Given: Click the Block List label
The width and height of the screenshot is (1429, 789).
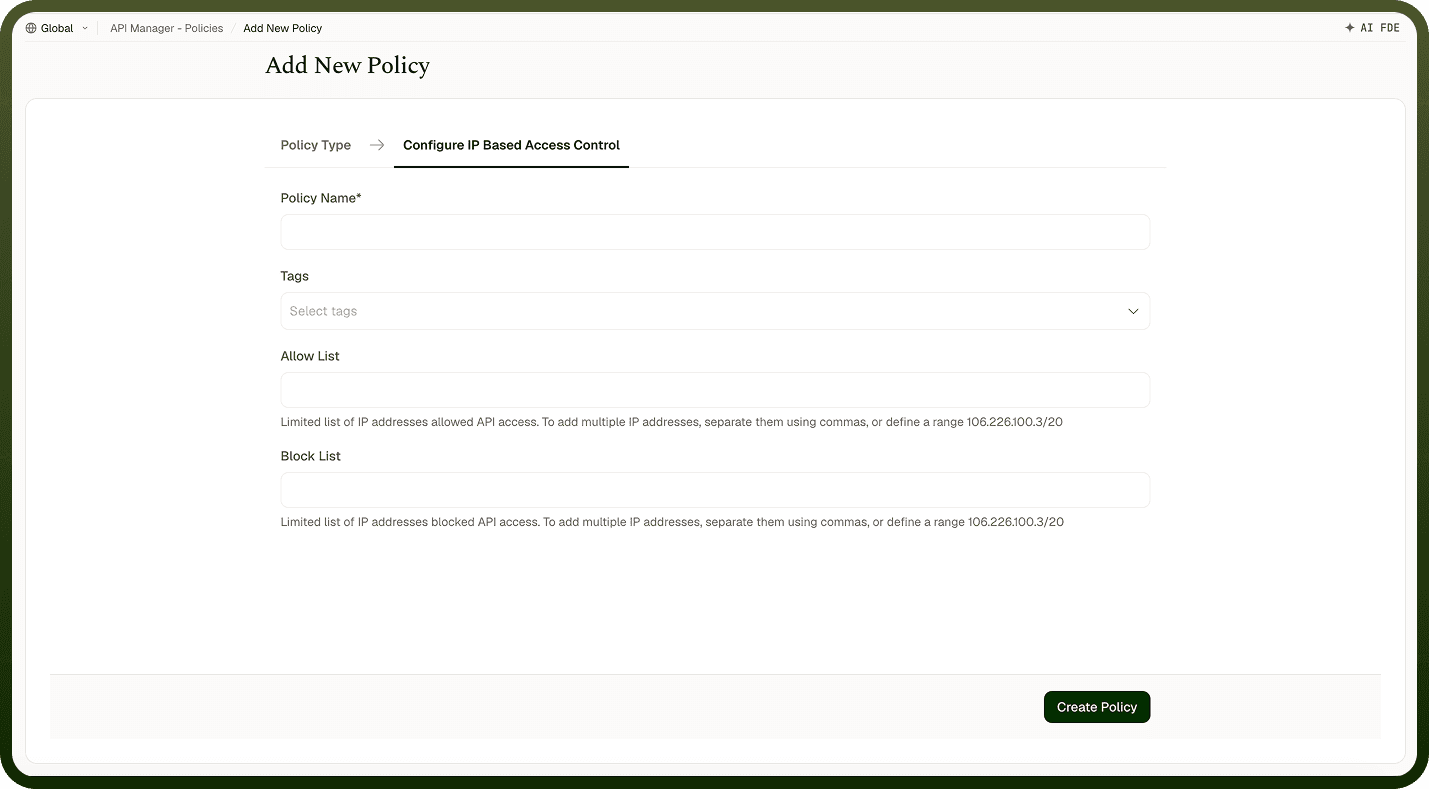Looking at the screenshot, I should pyautogui.click(x=311, y=456).
